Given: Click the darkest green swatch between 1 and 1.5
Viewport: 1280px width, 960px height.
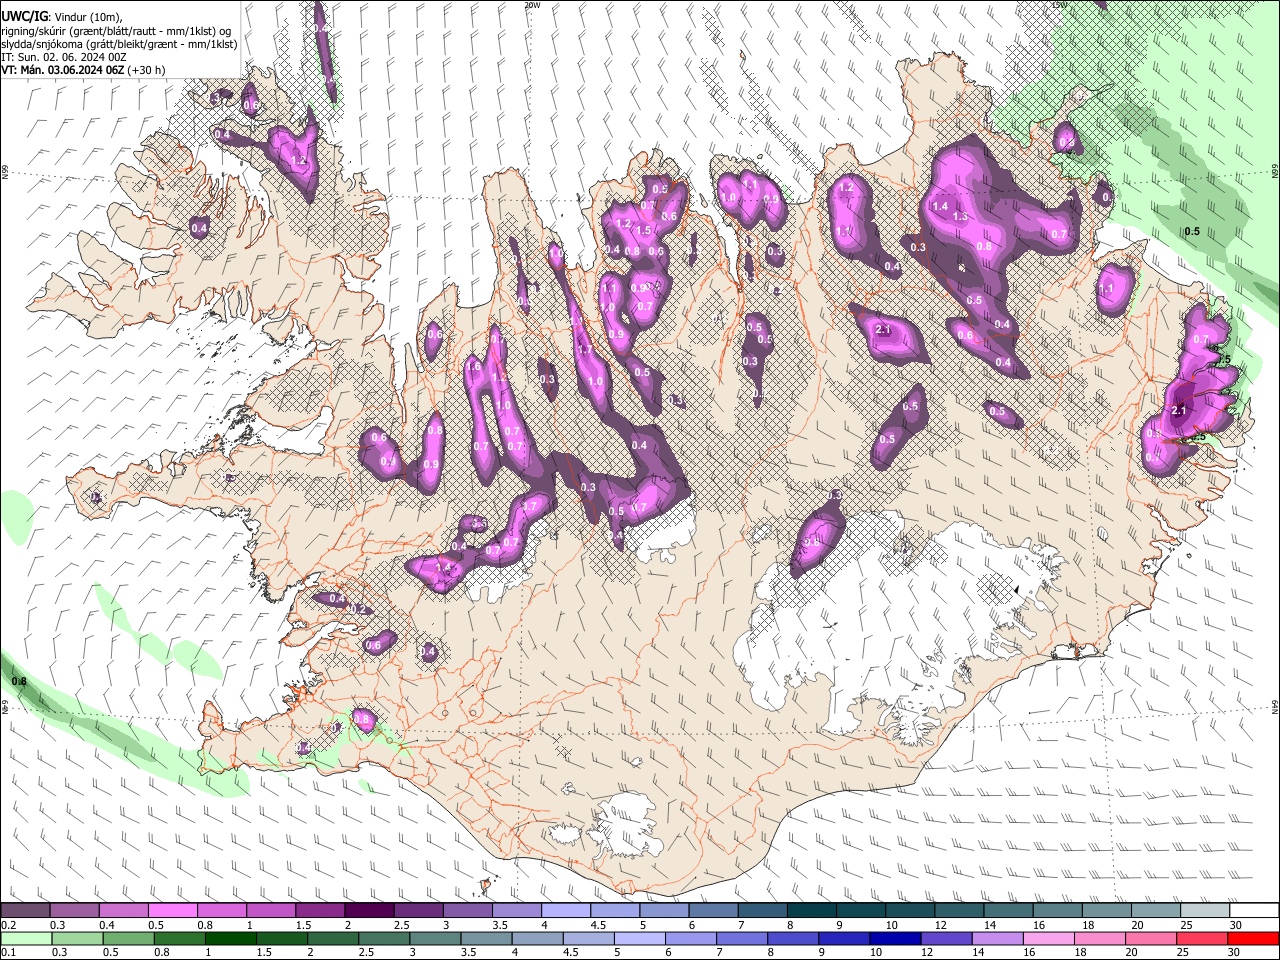Looking at the screenshot, I should 231,939.
